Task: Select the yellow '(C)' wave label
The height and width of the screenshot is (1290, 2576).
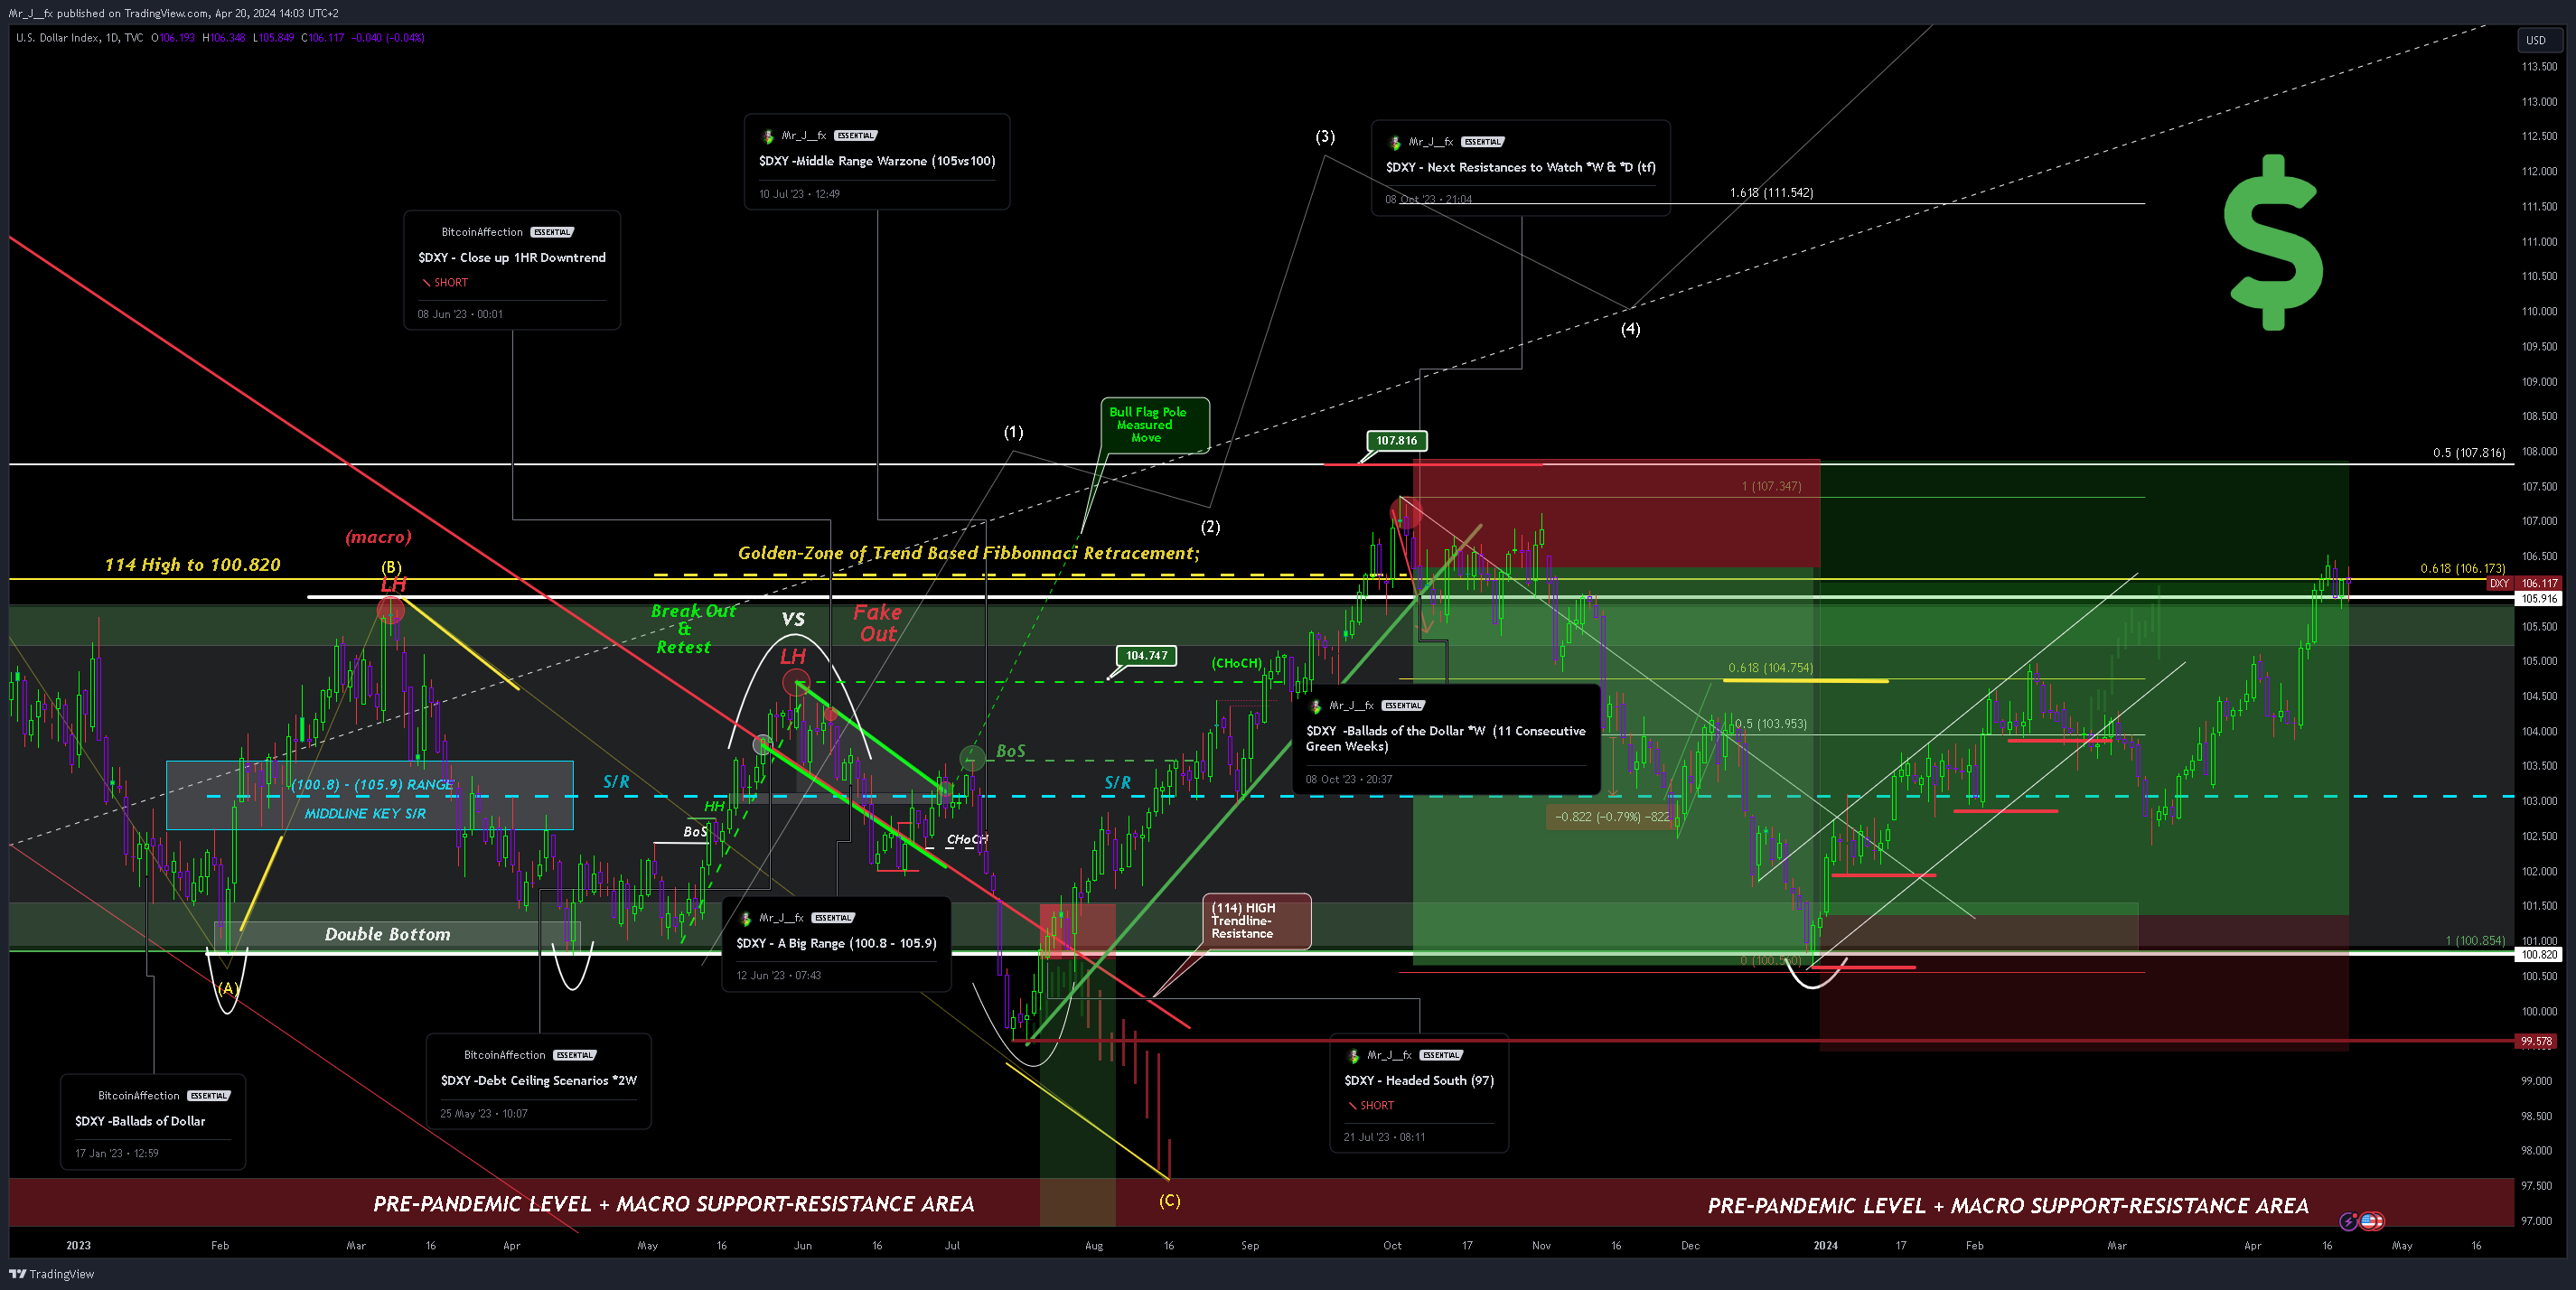Action: tap(1169, 1201)
